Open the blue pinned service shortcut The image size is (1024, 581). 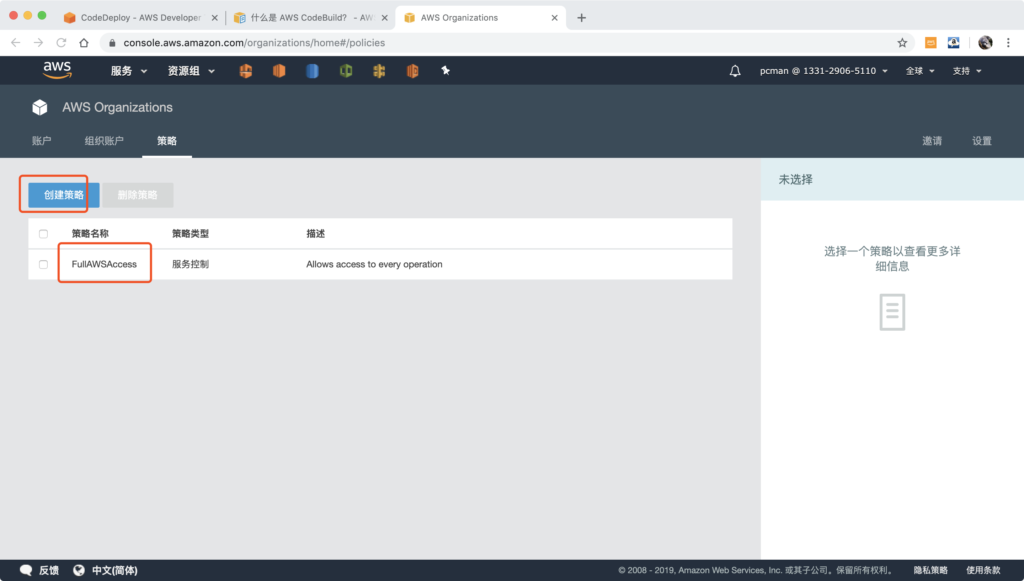point(312,71)
